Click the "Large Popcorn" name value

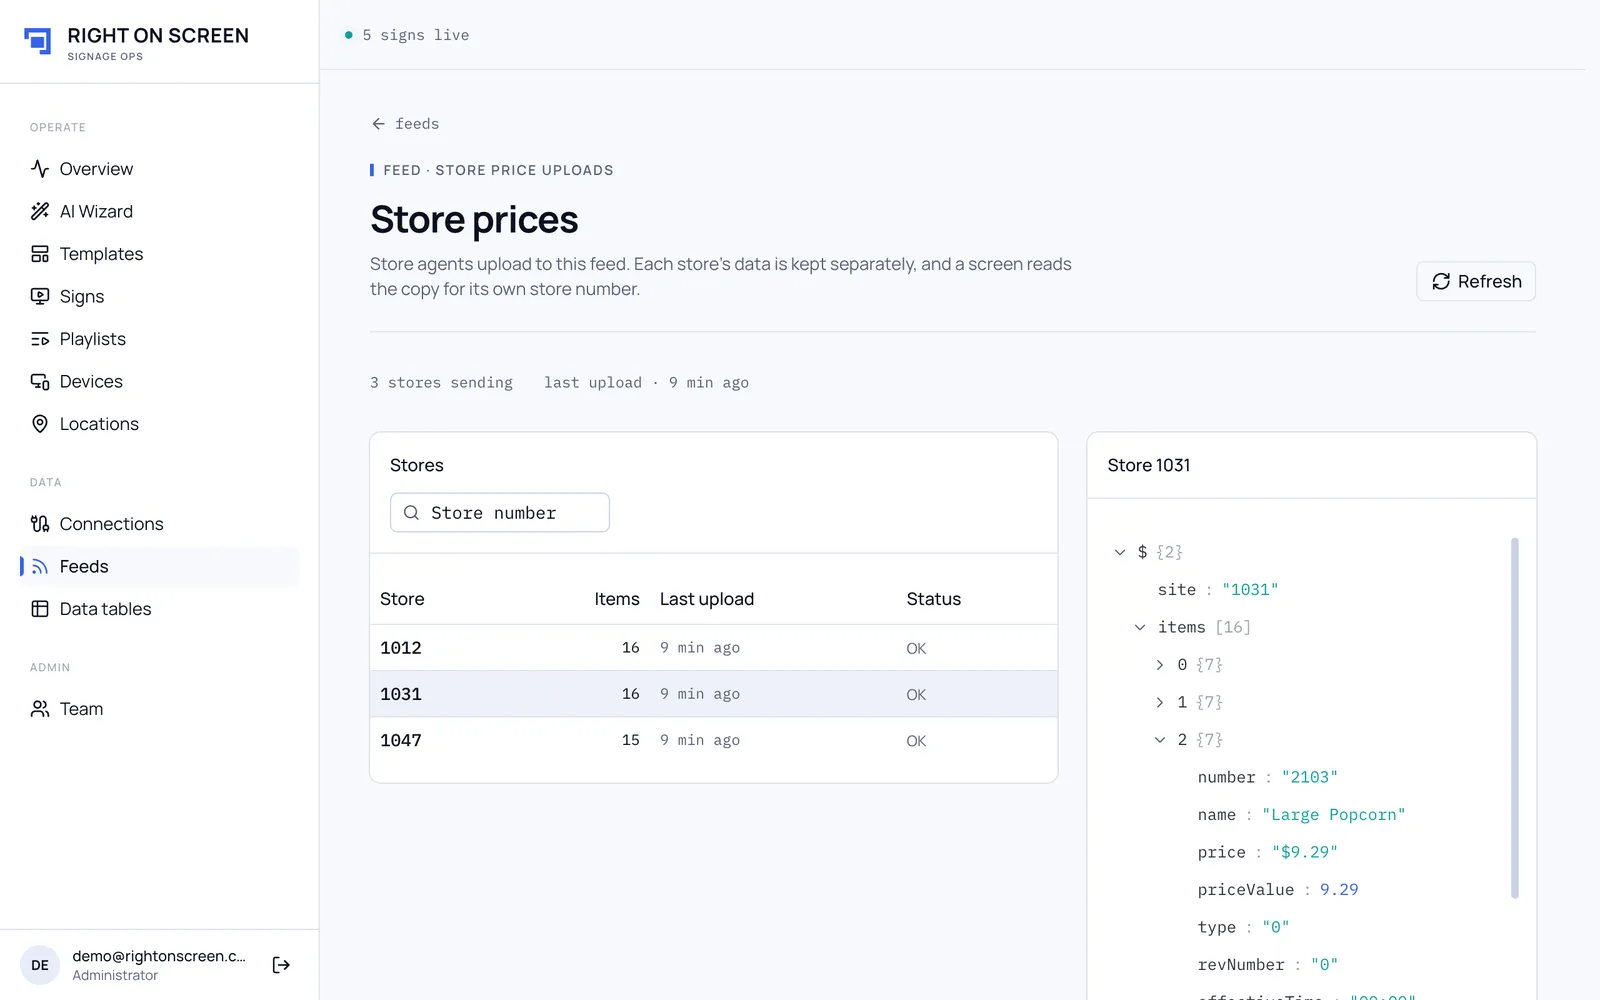coord(1334,815)
